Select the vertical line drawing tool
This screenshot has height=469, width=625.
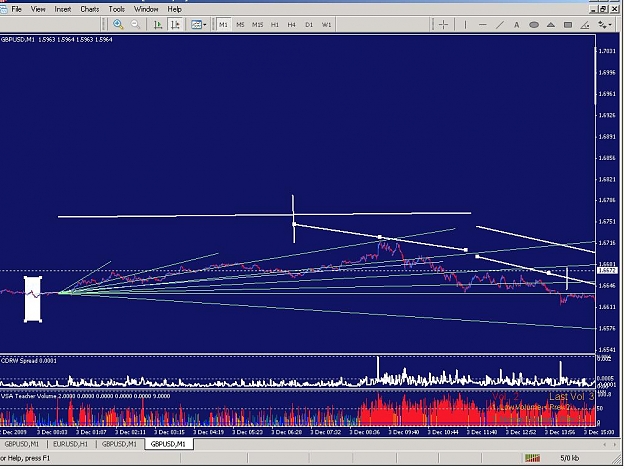click(465, 25)
